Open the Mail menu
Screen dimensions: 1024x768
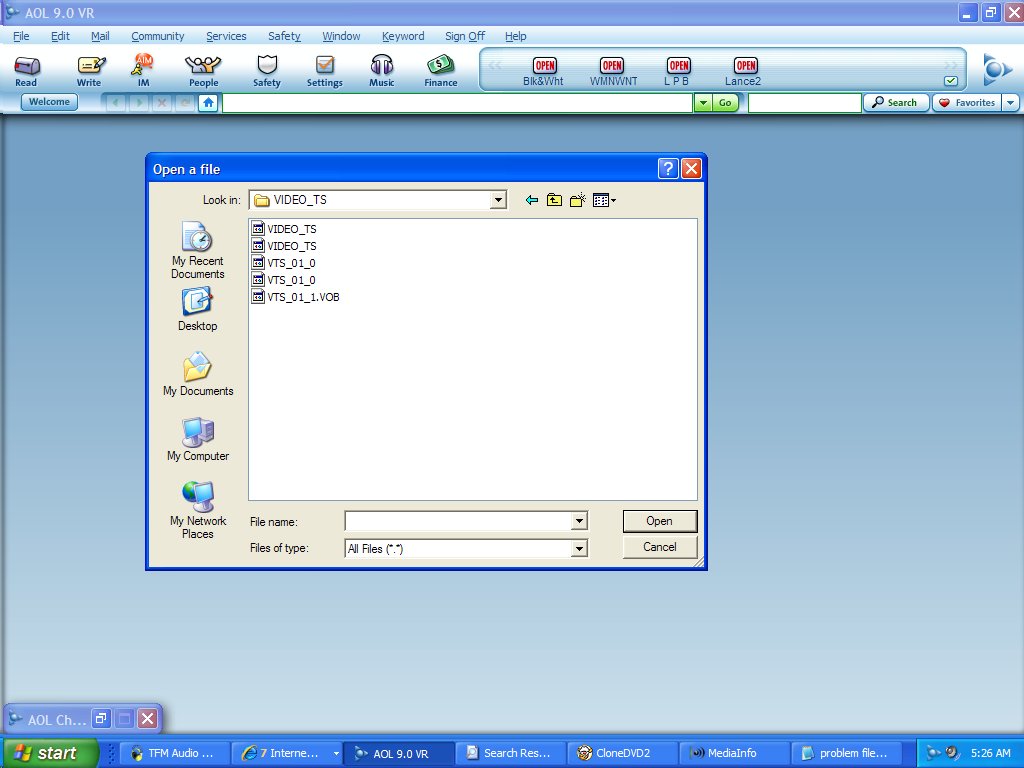coord(100,36)
